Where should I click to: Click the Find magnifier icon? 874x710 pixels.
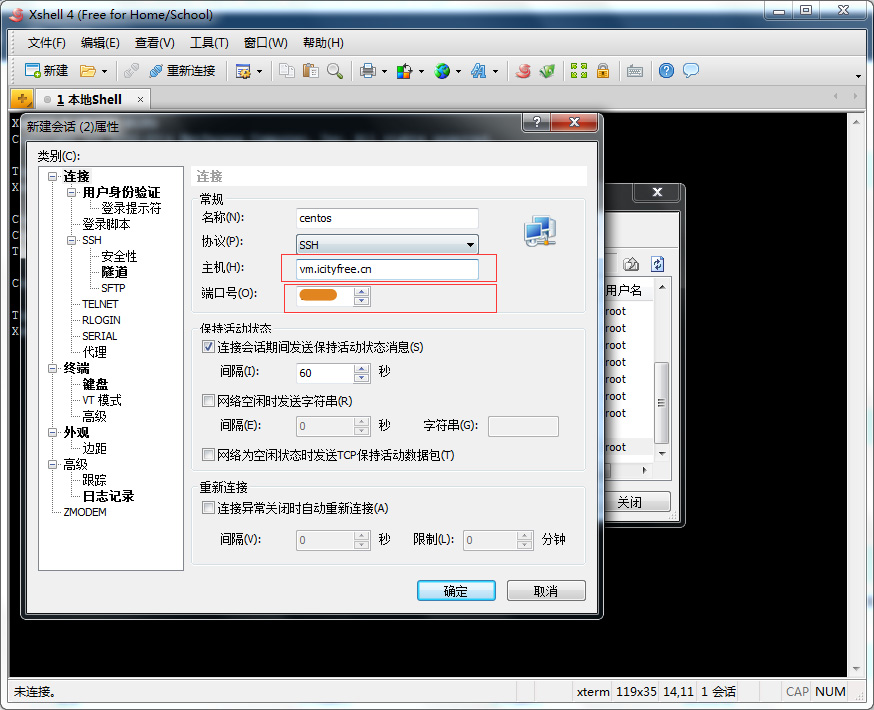click(334, 71)
